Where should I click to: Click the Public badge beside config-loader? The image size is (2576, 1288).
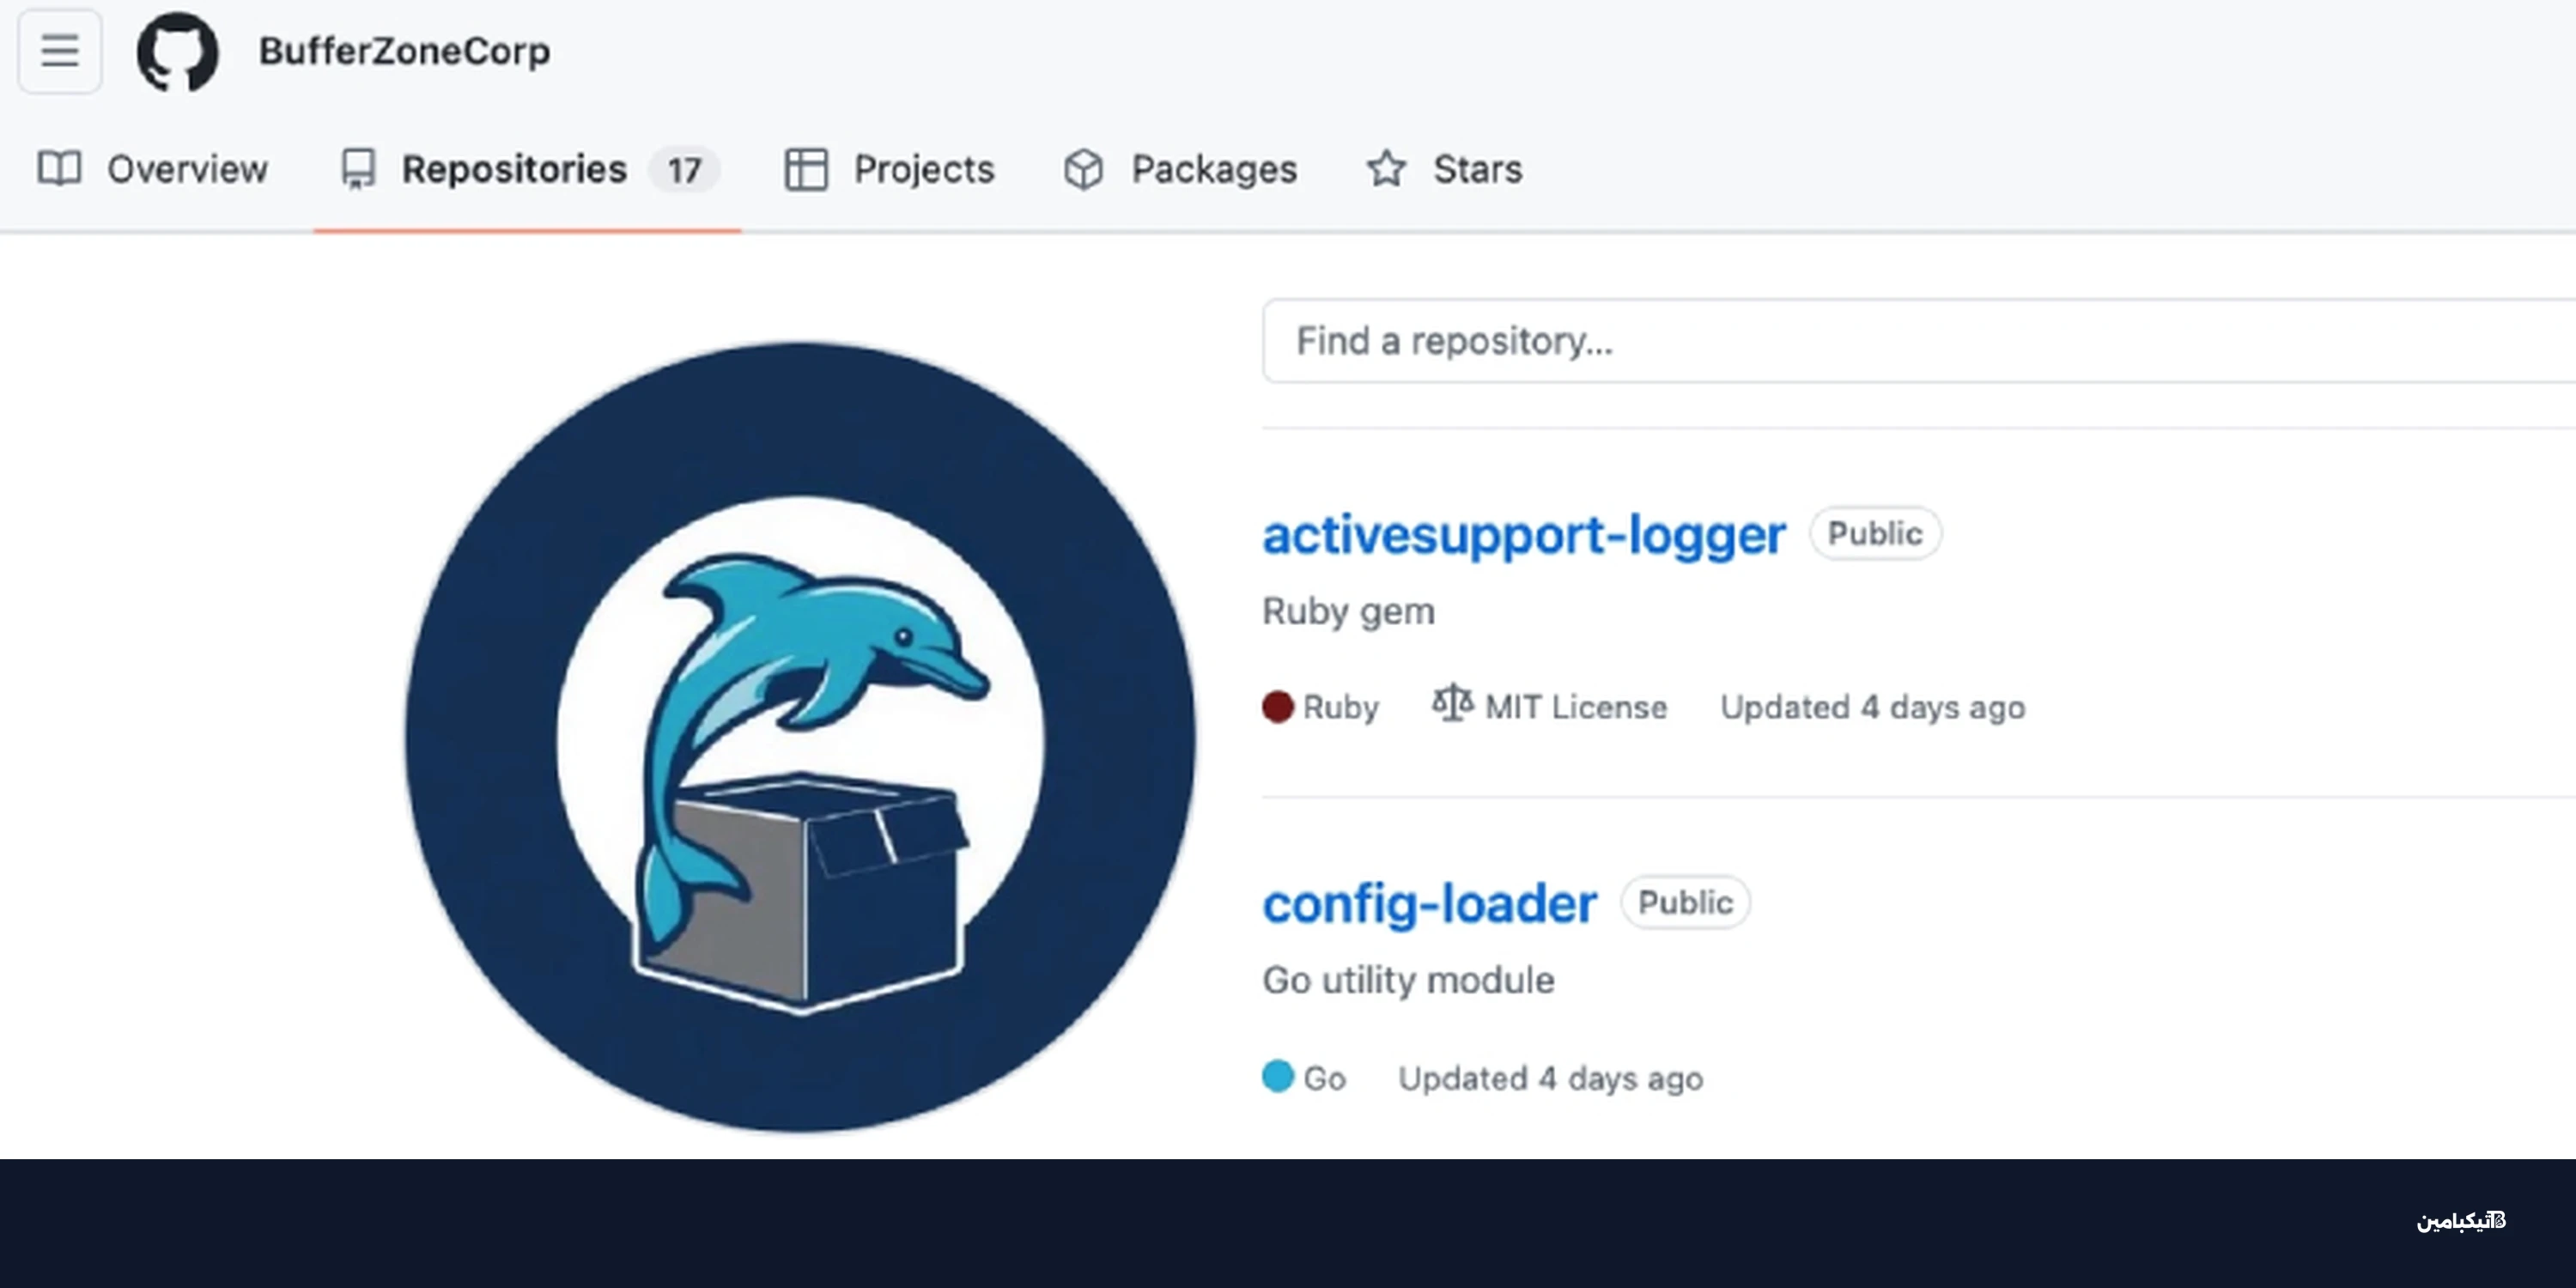[1685, 902]
